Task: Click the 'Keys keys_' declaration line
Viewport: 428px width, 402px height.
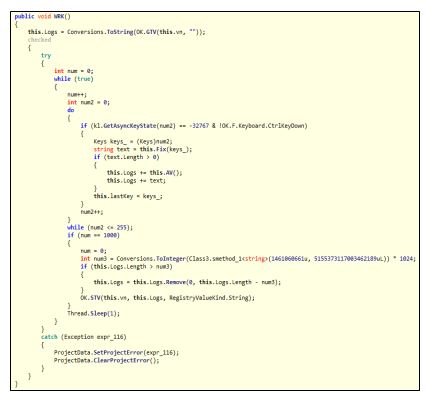Action: point(133,141)
